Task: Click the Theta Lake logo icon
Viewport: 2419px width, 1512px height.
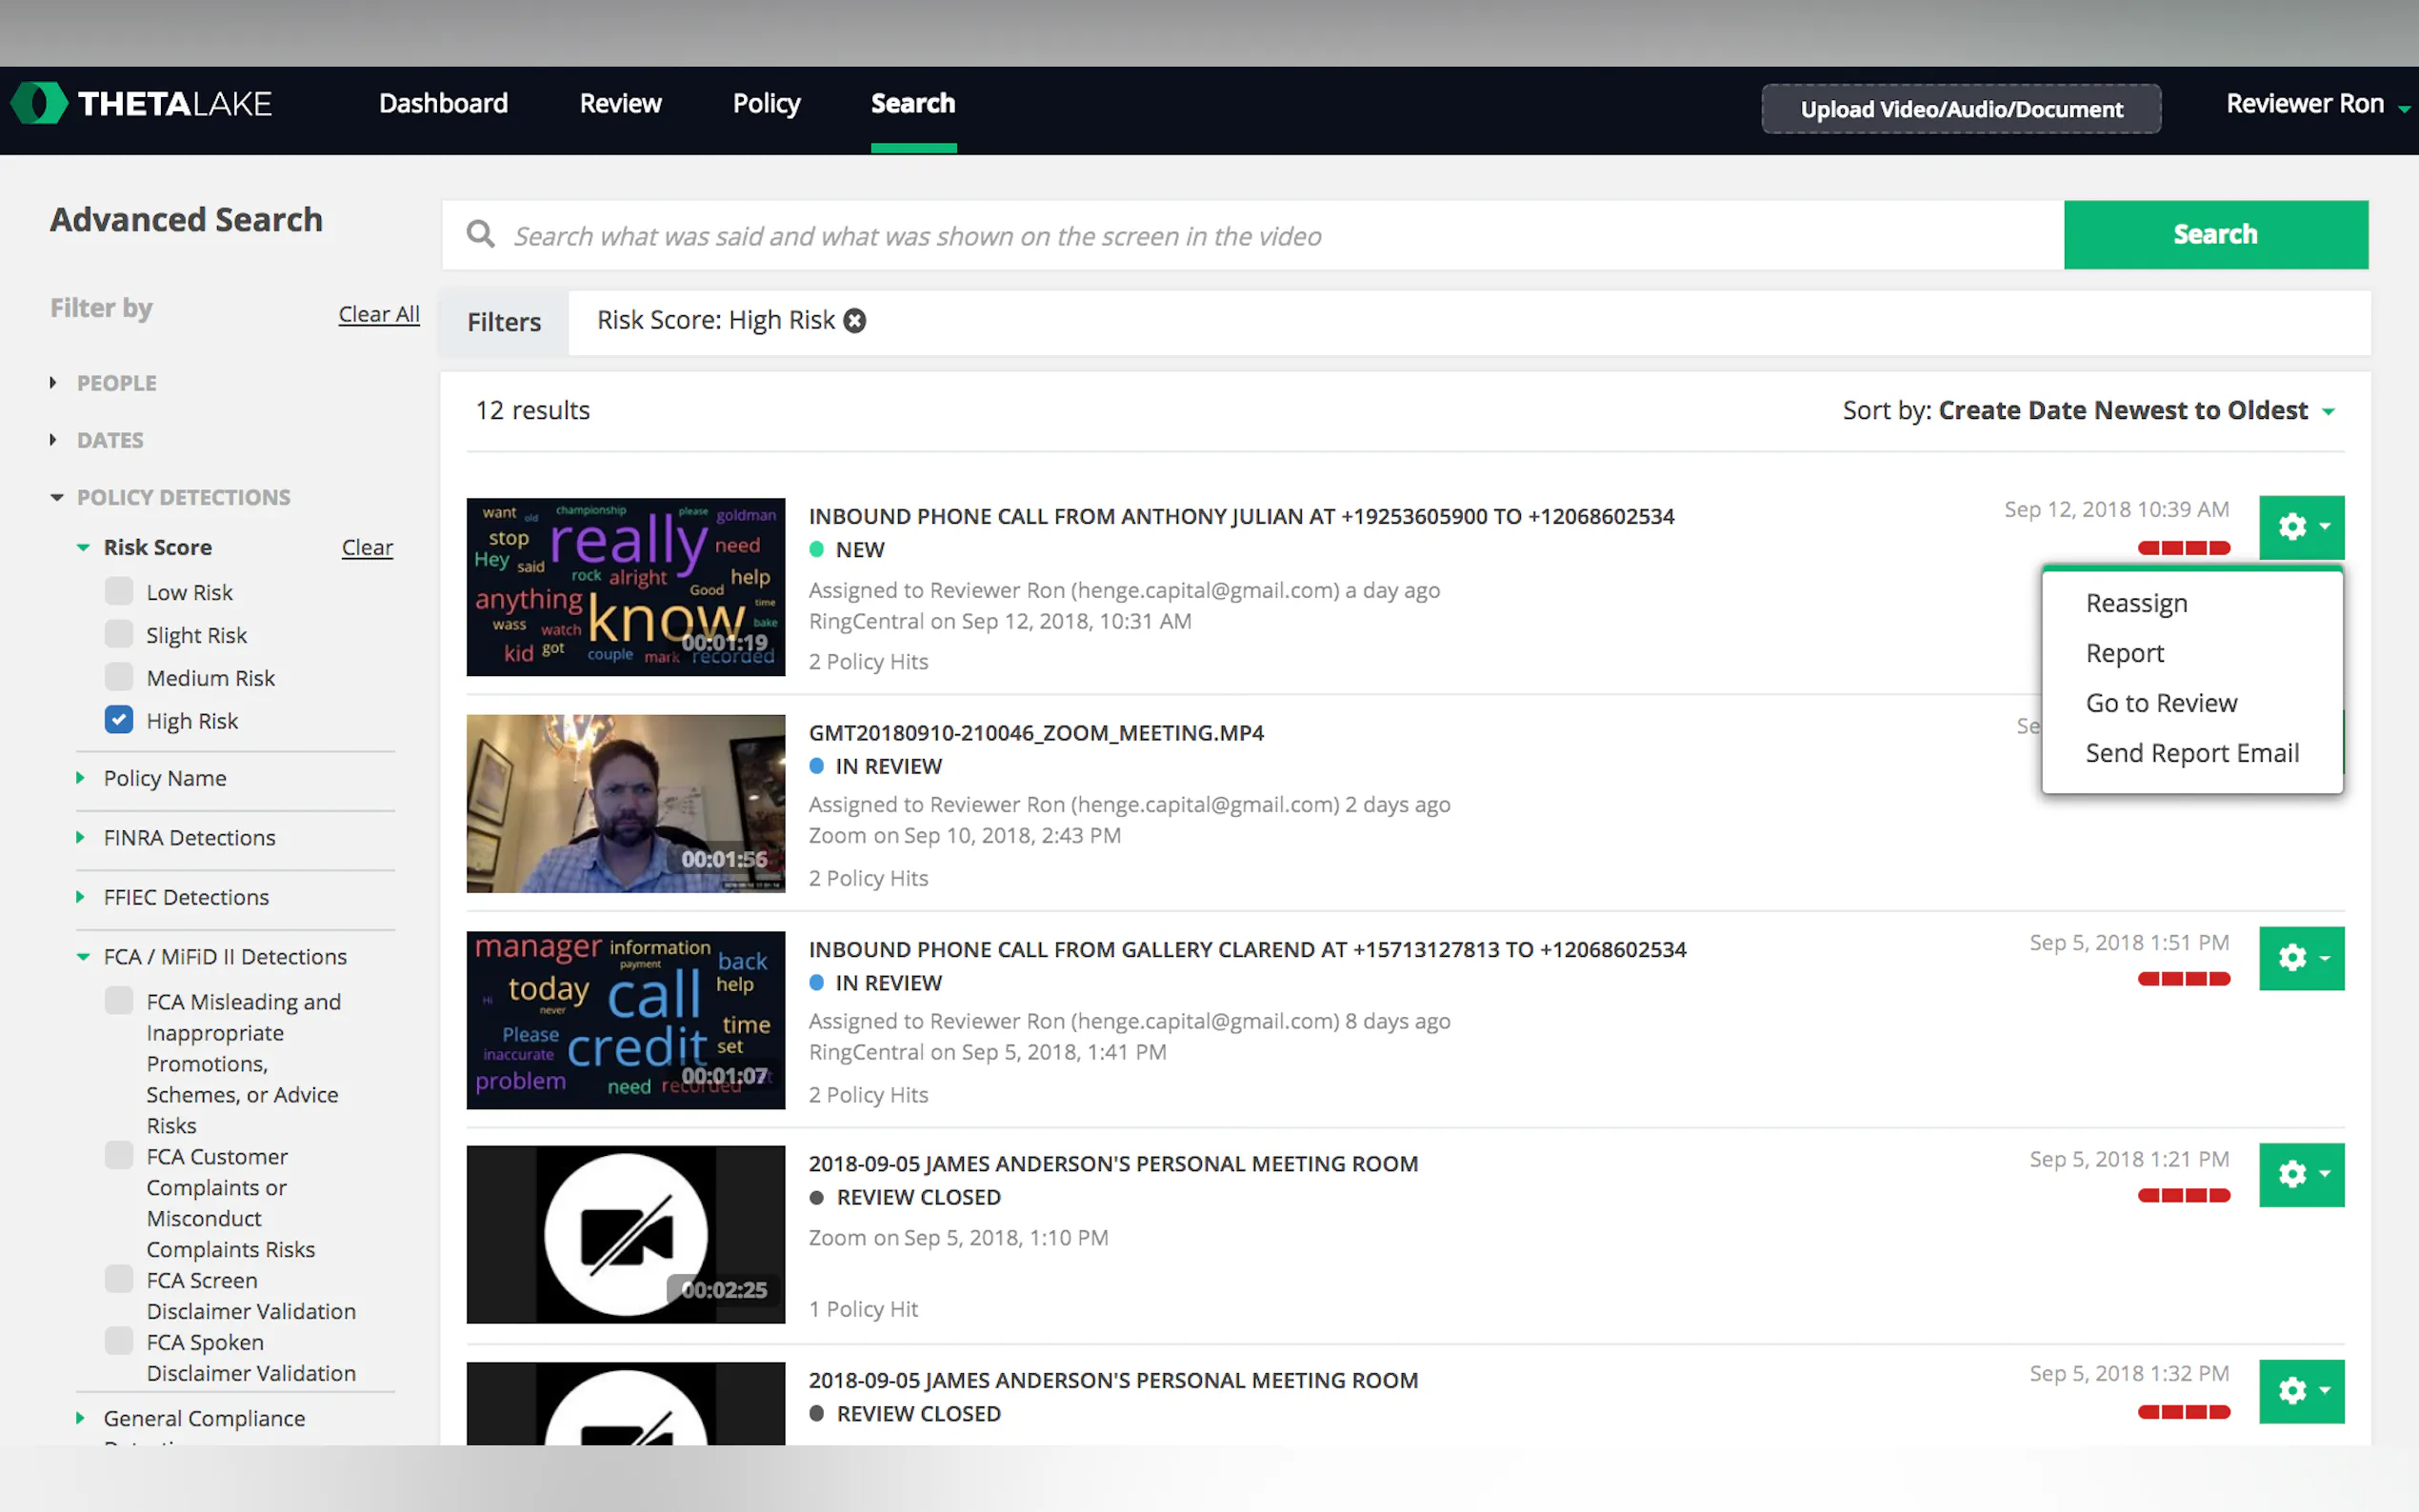Action: pos(38,103)
